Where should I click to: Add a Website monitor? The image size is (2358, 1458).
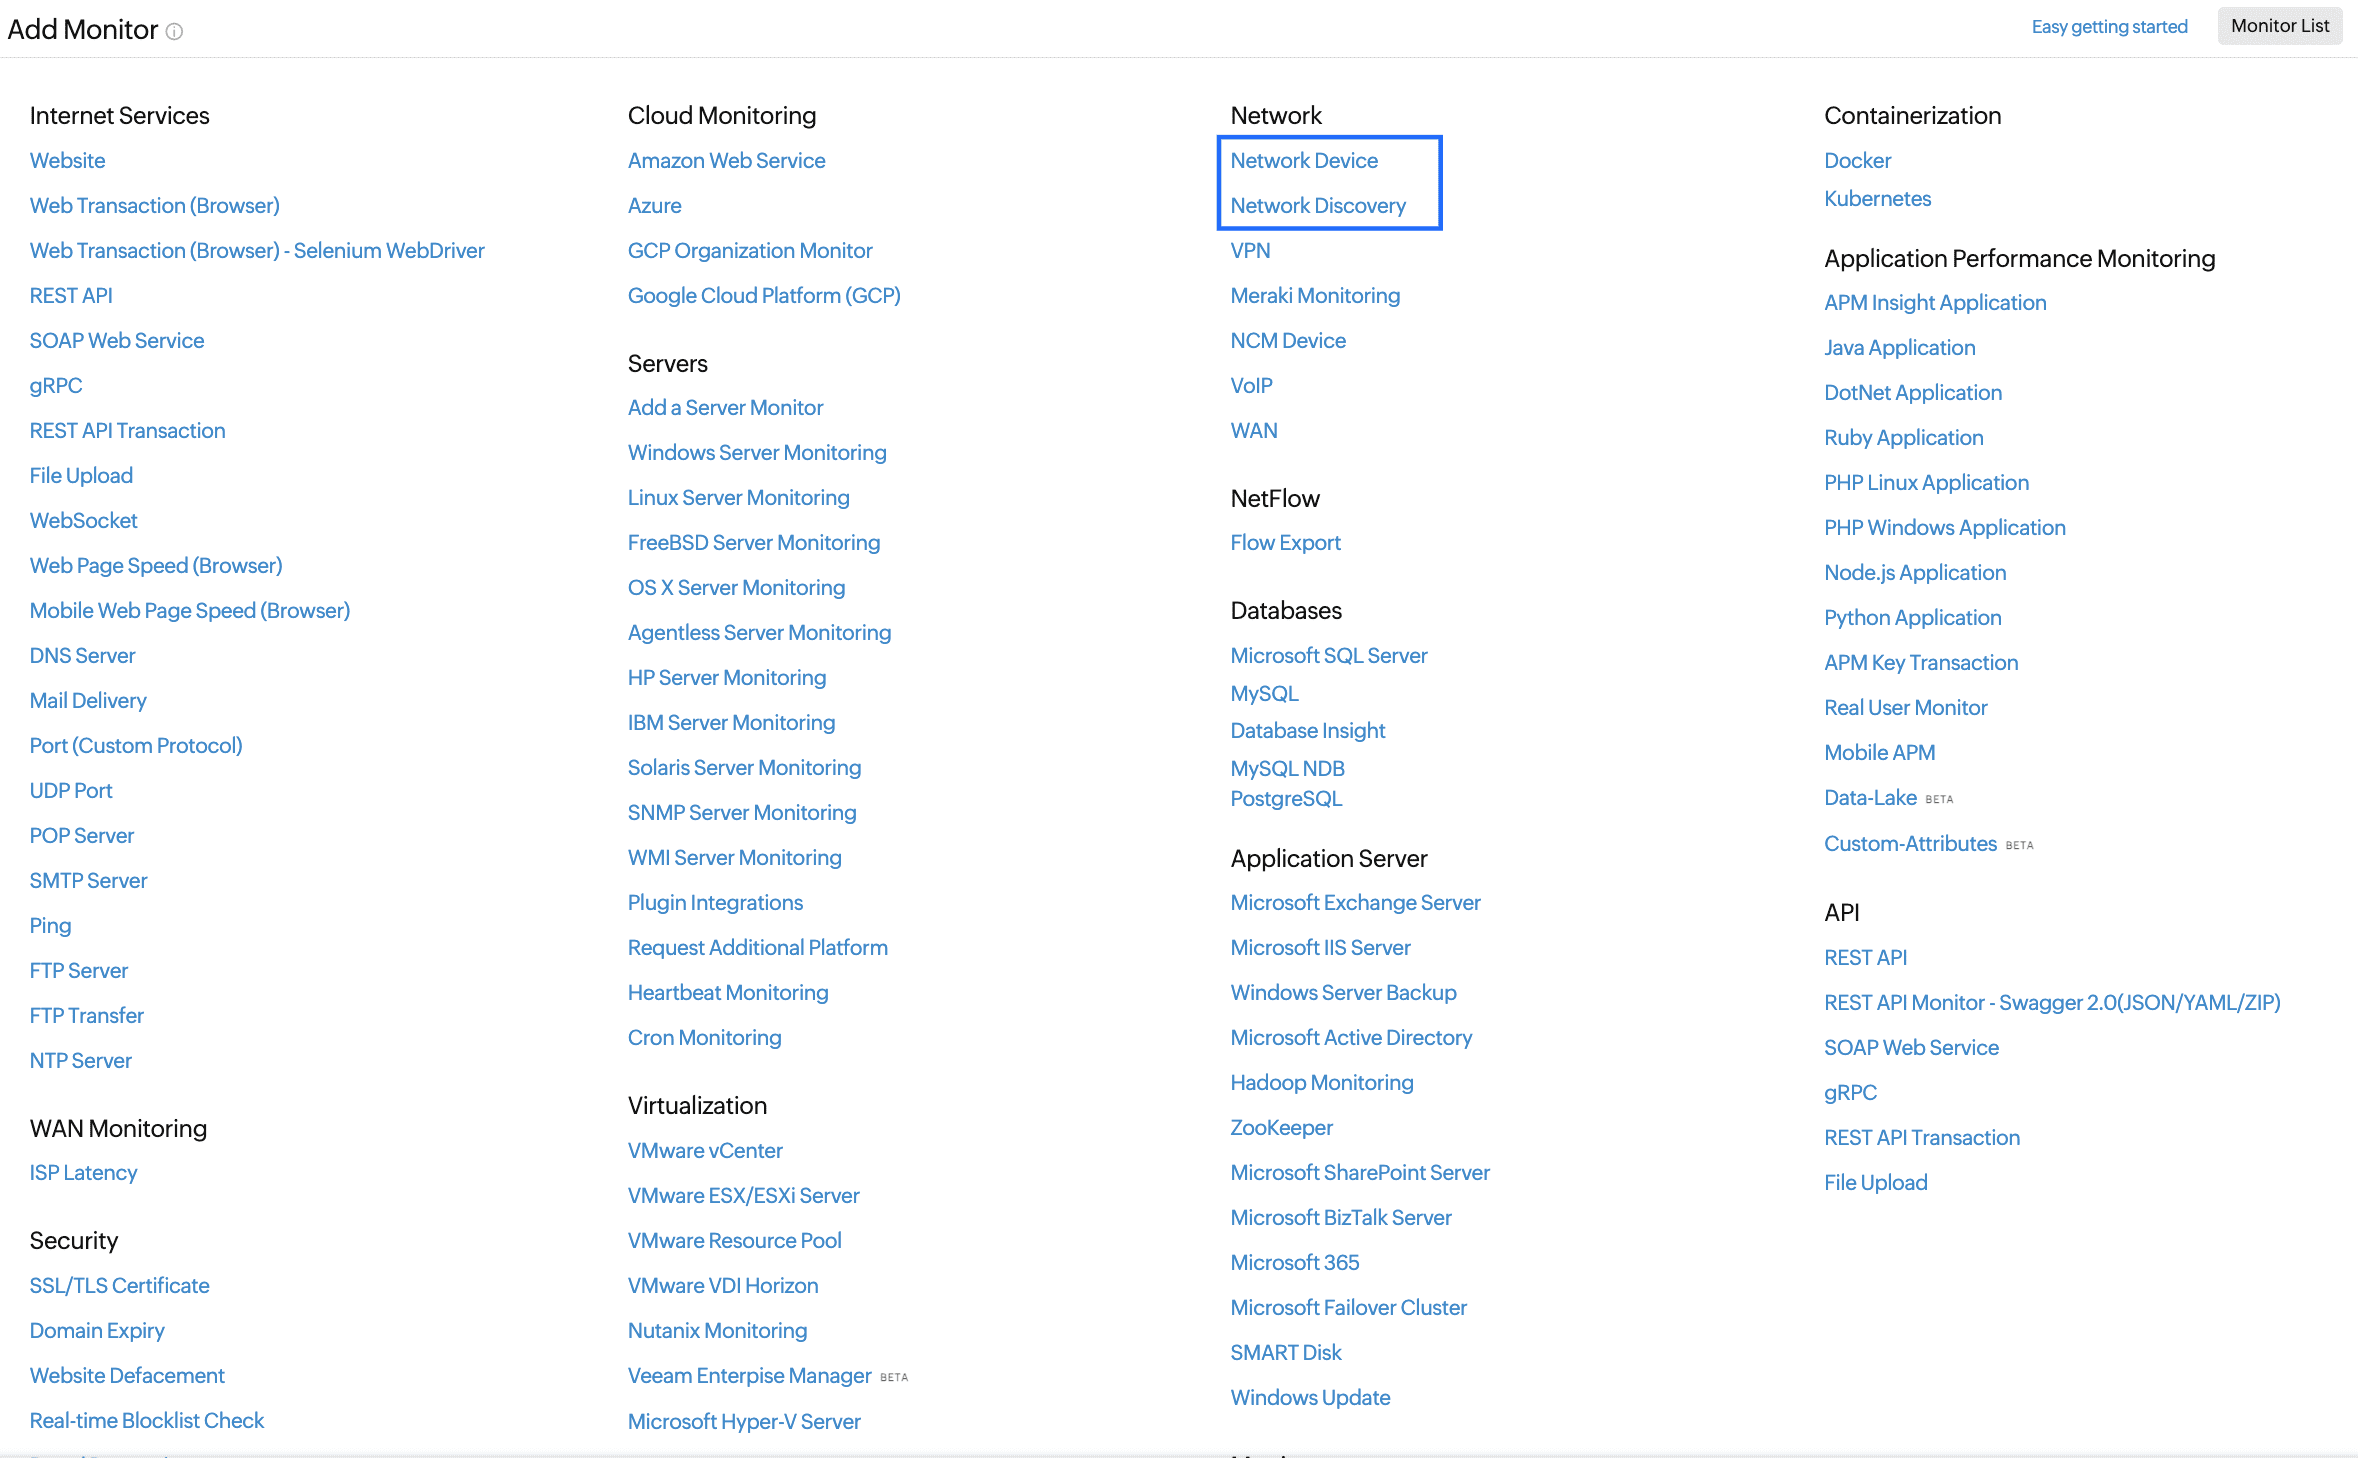pos(67,160)
